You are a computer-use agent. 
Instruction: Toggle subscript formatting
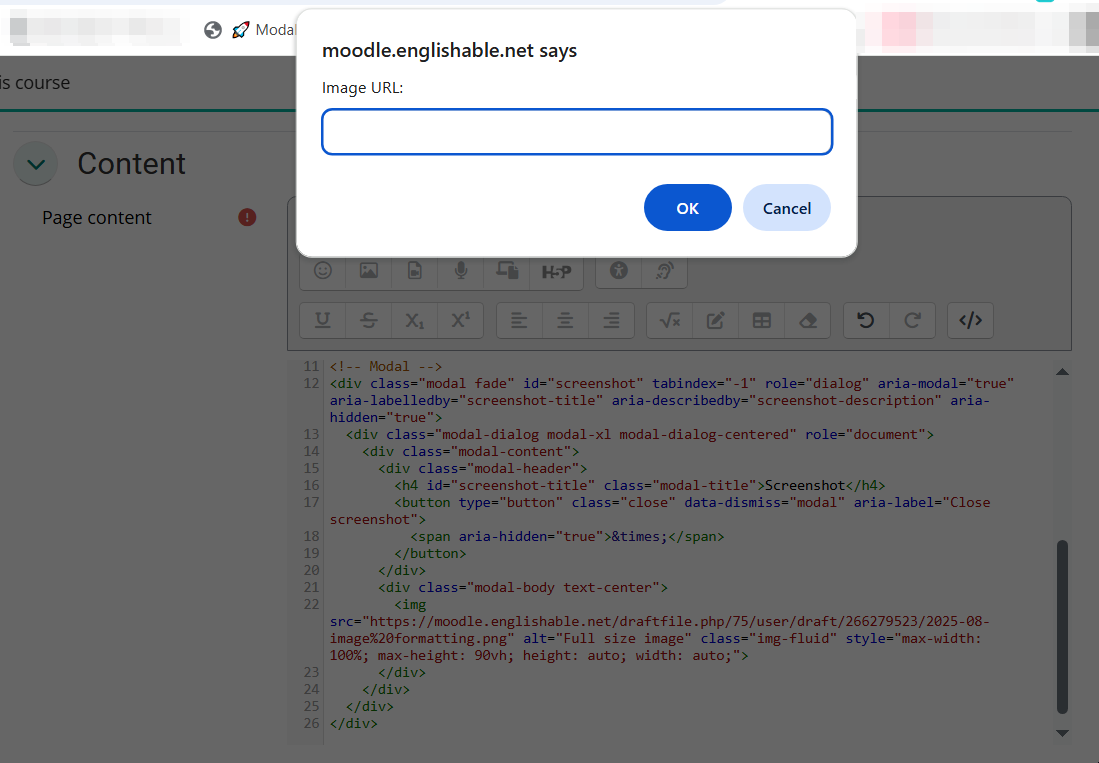click(x=414, y=320)
